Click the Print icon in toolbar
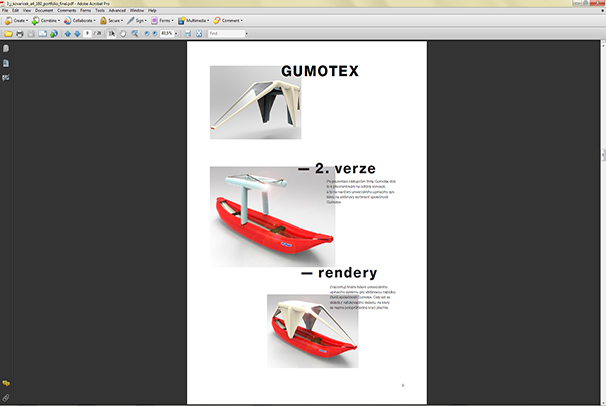This screenshot has height=406, width=606. 19,33
